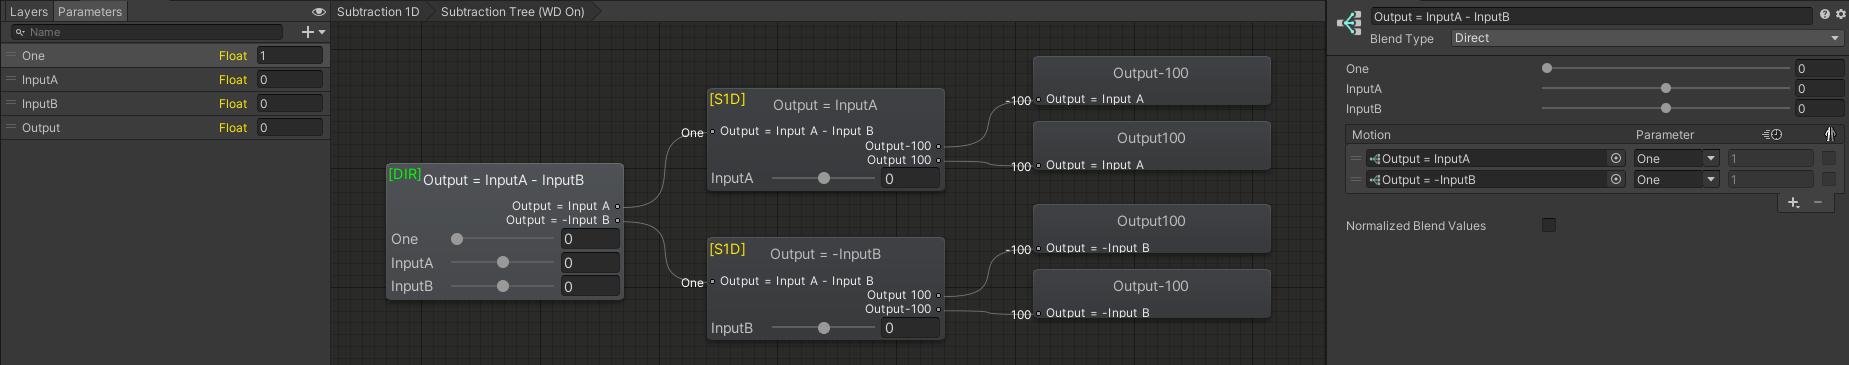1849x365 pixels.
Task: Grab the drag handle of the InputB parameter
Action: coord(11,104)
